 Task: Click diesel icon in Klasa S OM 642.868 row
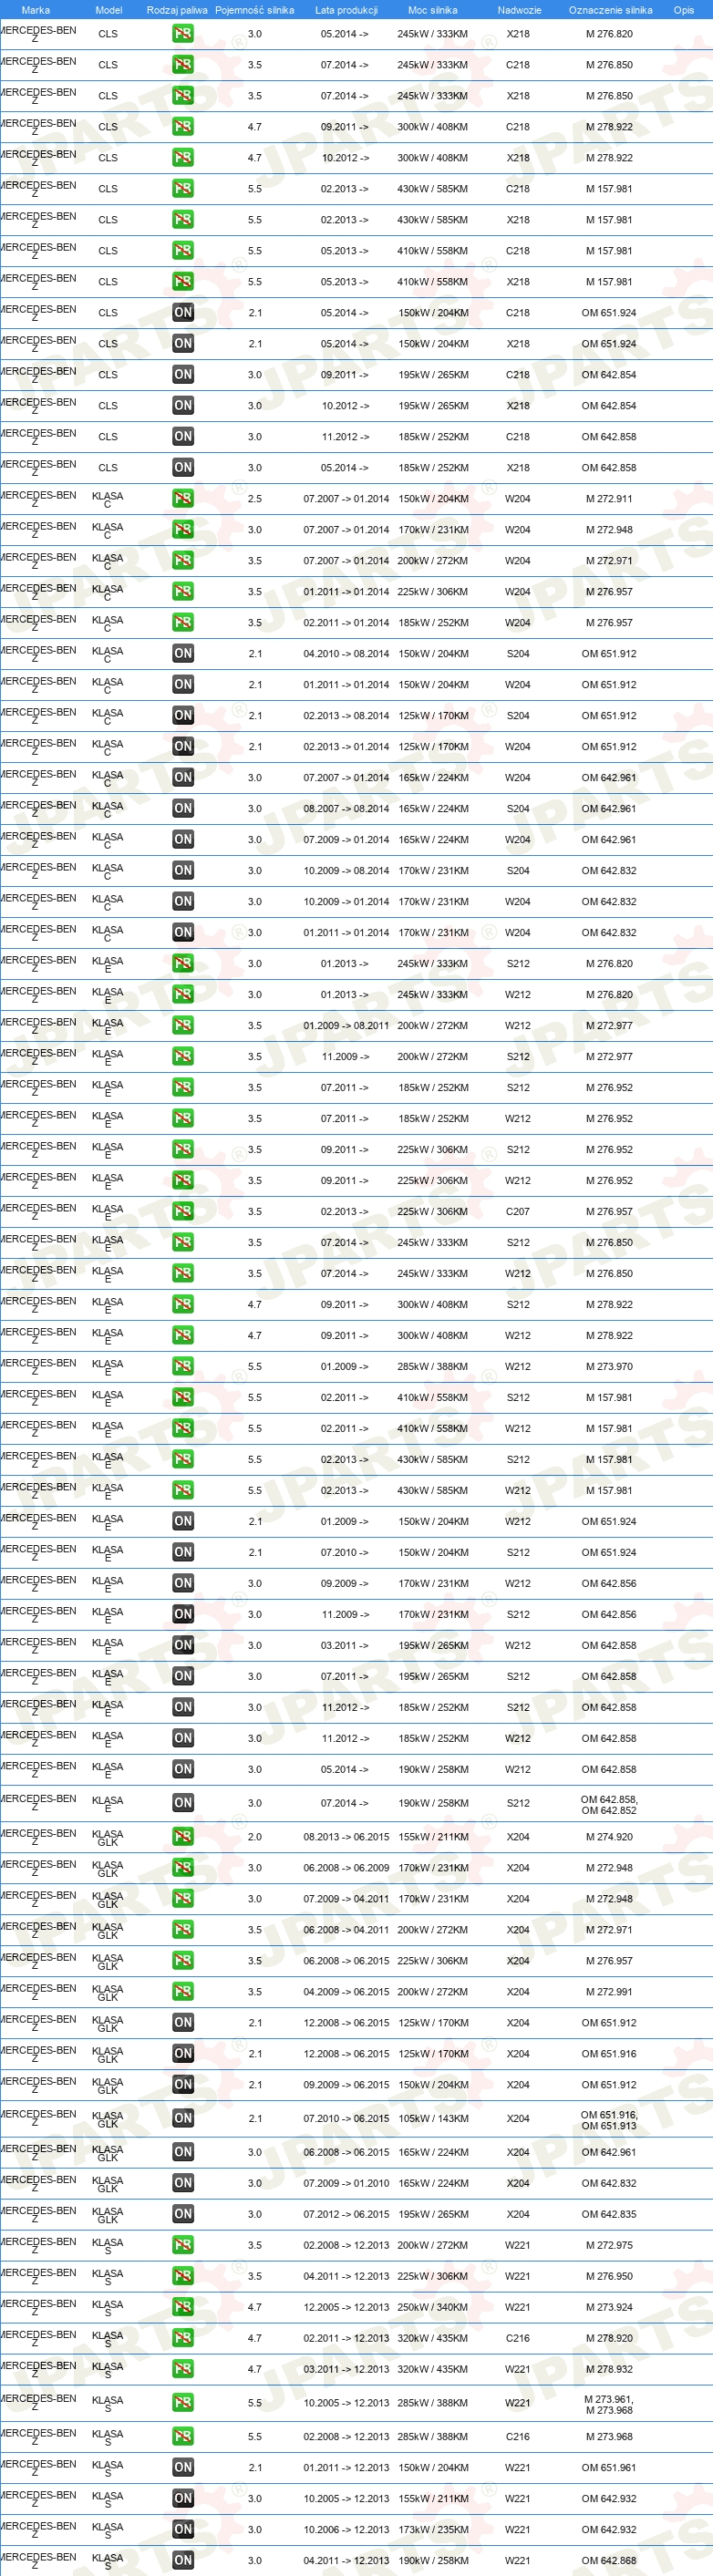pos(183,2561)
